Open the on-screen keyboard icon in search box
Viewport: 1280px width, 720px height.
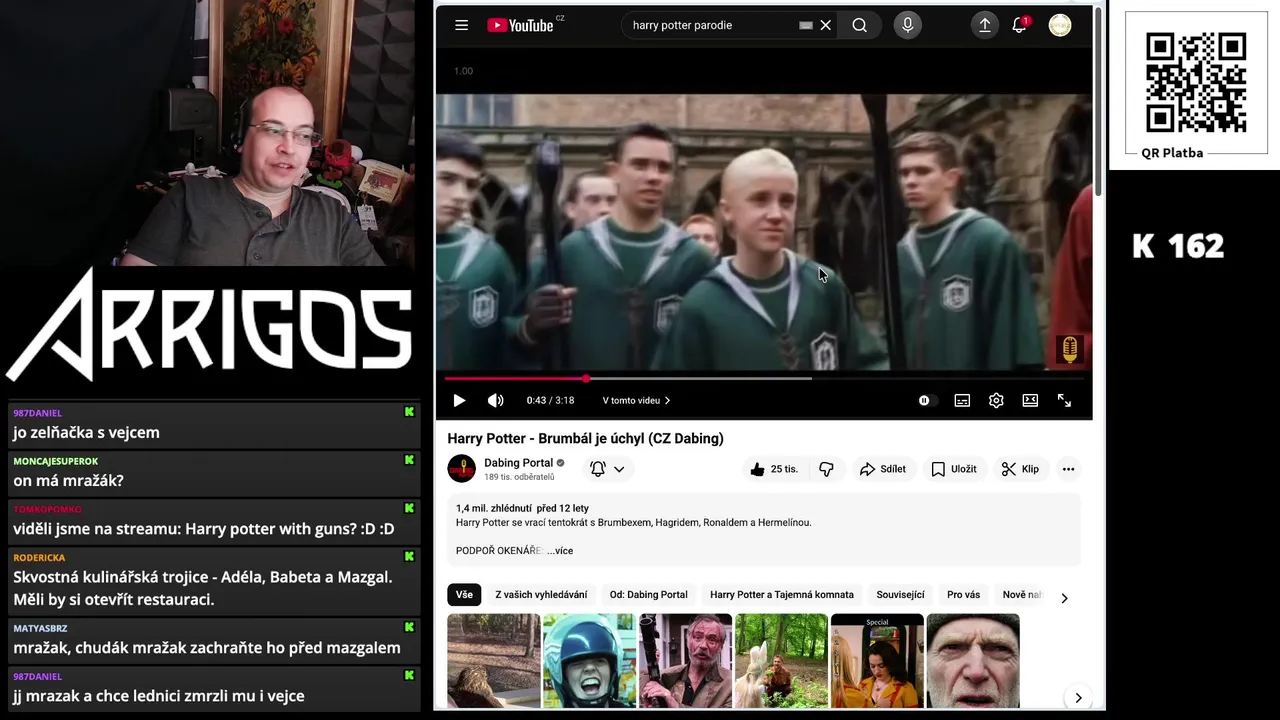tap(805, 25)
